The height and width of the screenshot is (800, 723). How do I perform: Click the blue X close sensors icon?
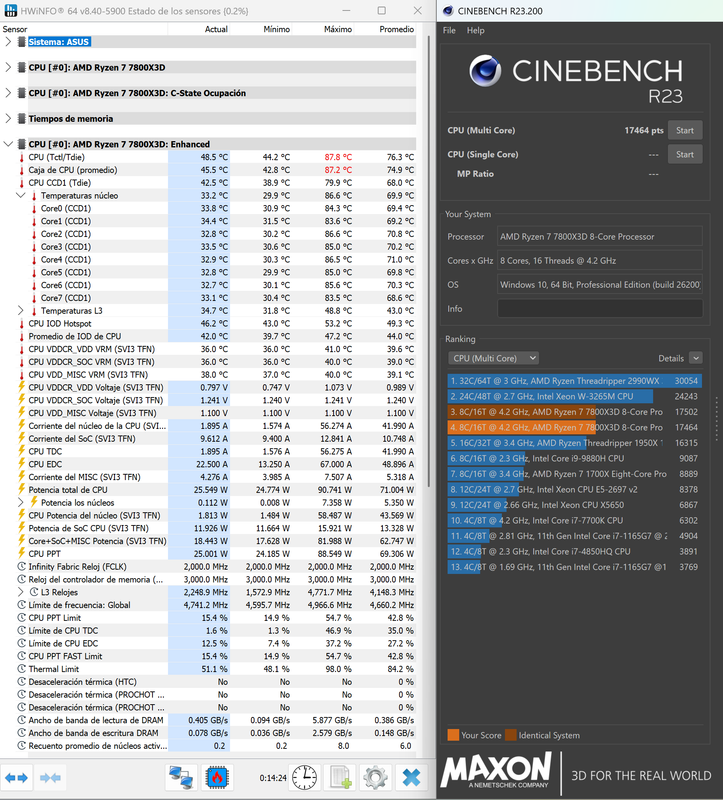click(x=411, y=778)
